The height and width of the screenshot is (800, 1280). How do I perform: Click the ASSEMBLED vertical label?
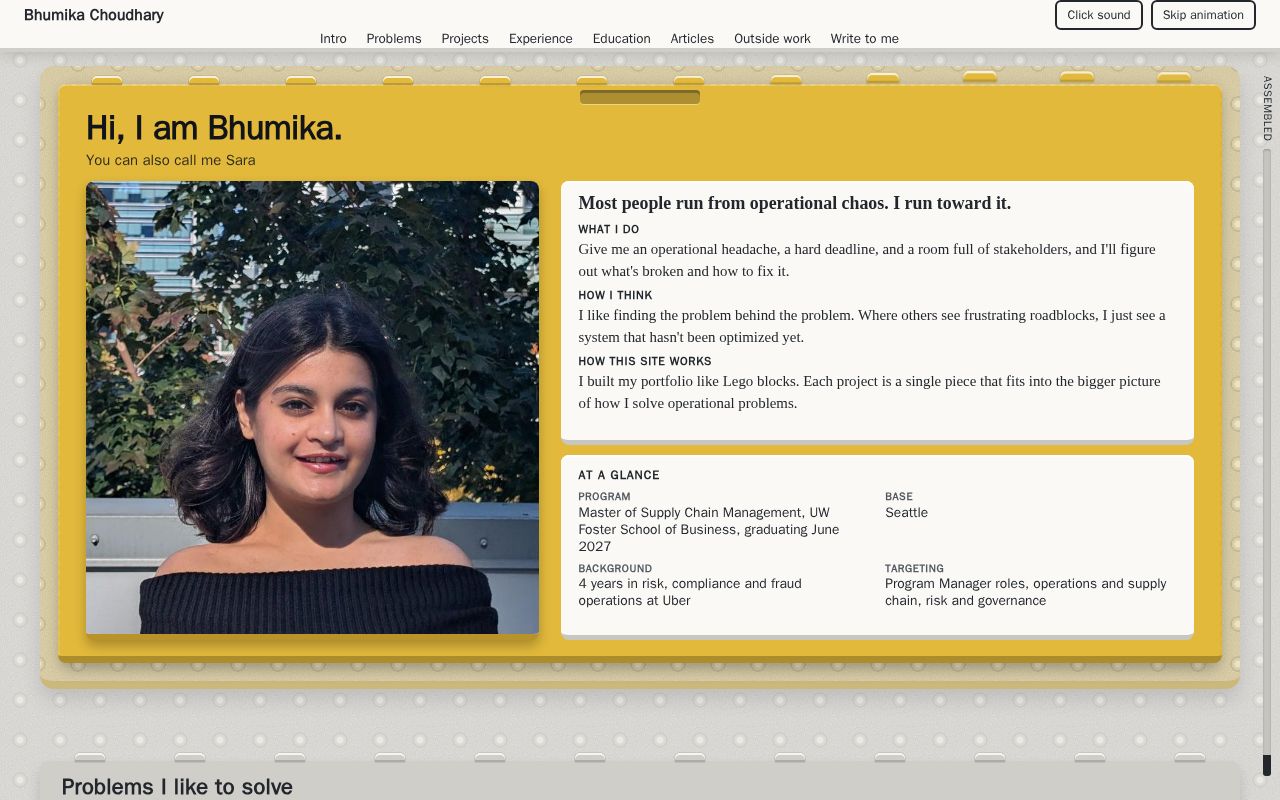coord(1267,108)
